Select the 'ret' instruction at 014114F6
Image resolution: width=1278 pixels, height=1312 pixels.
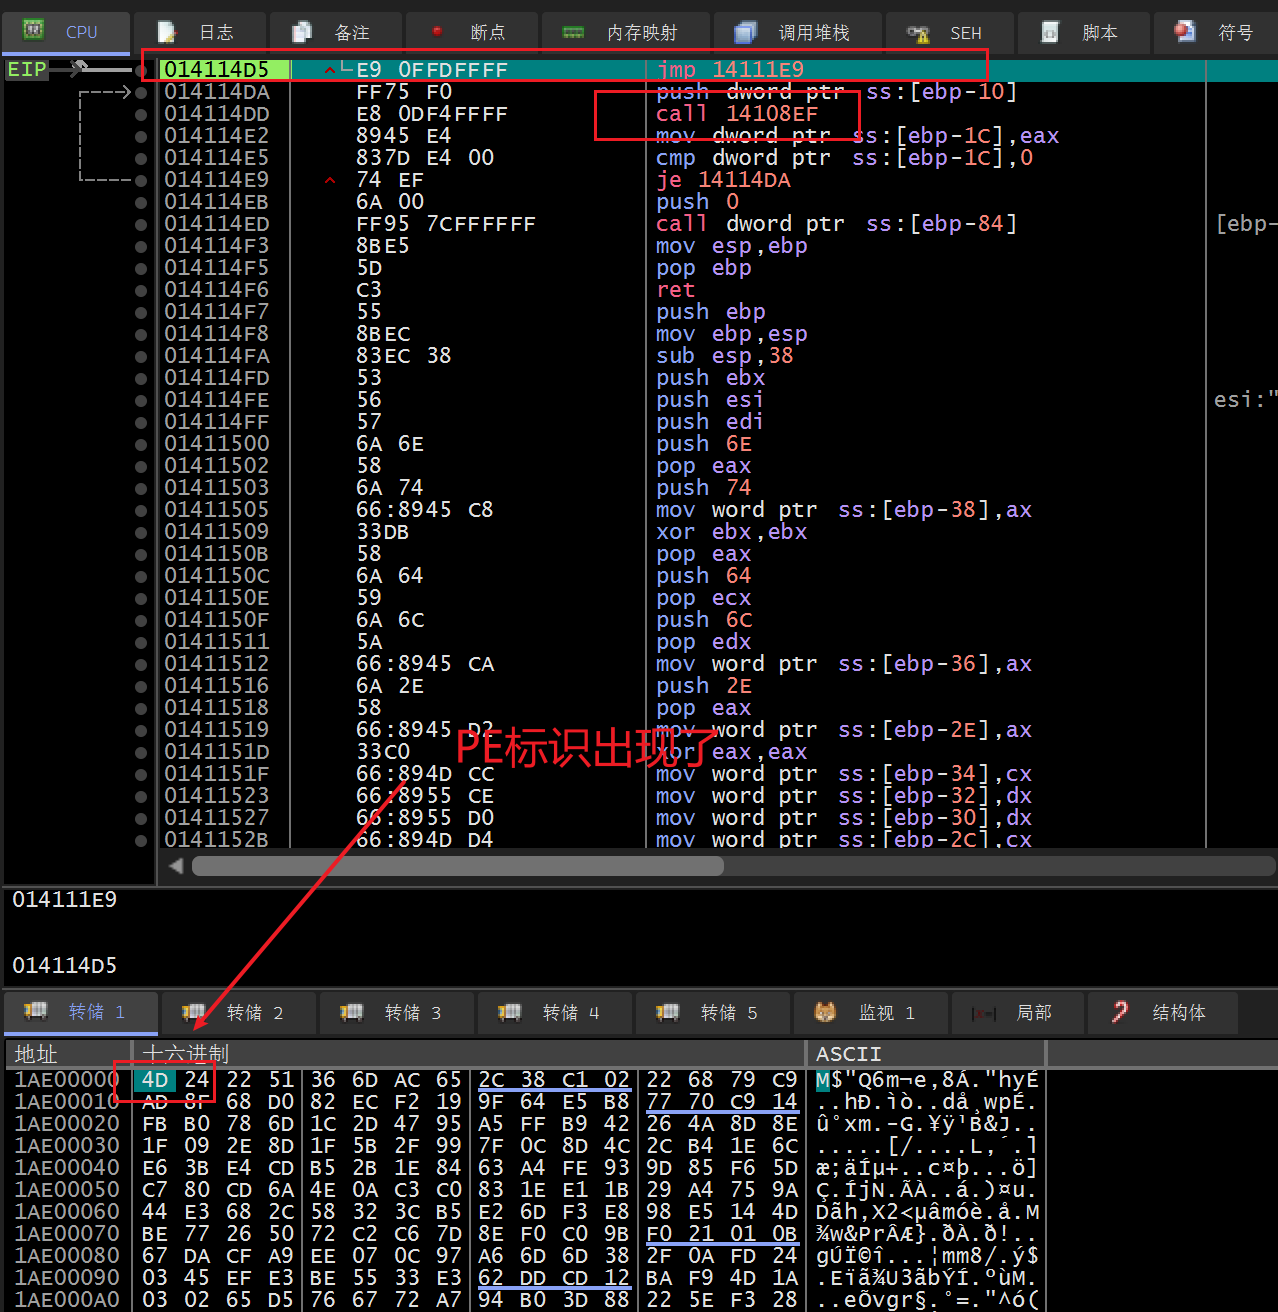coord(675,290)
